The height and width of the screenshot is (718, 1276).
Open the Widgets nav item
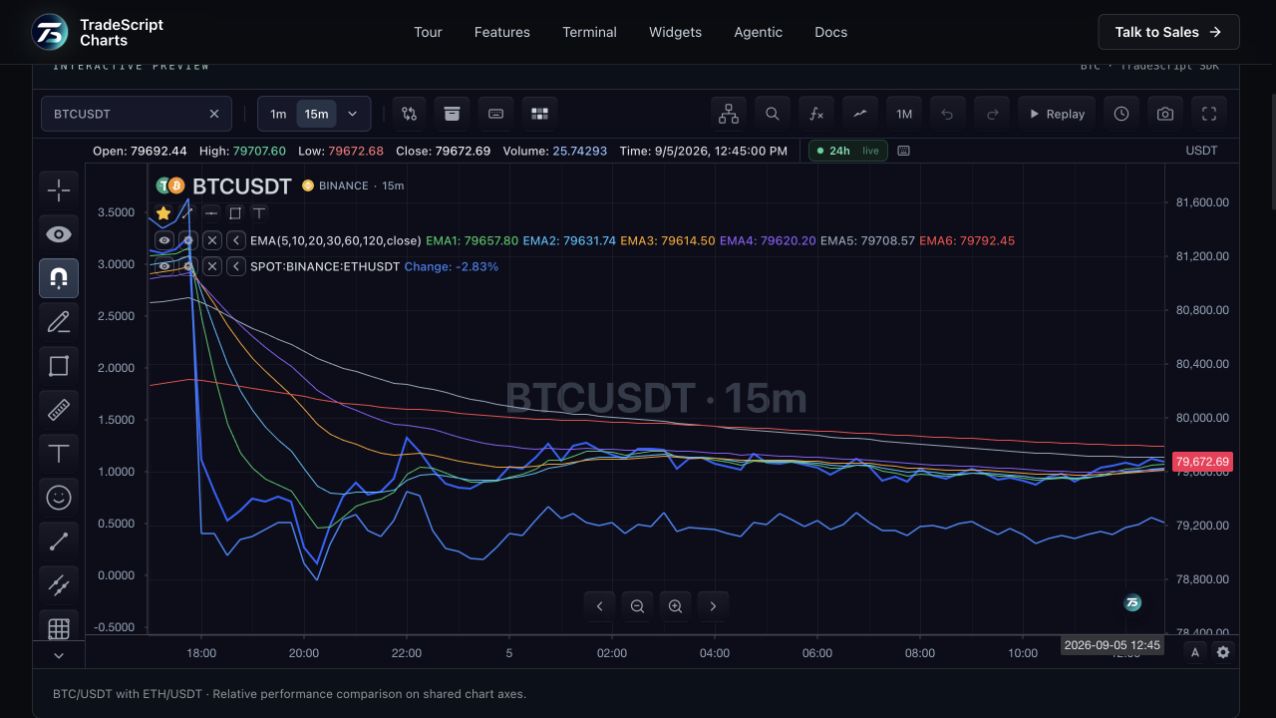point(675,32)
